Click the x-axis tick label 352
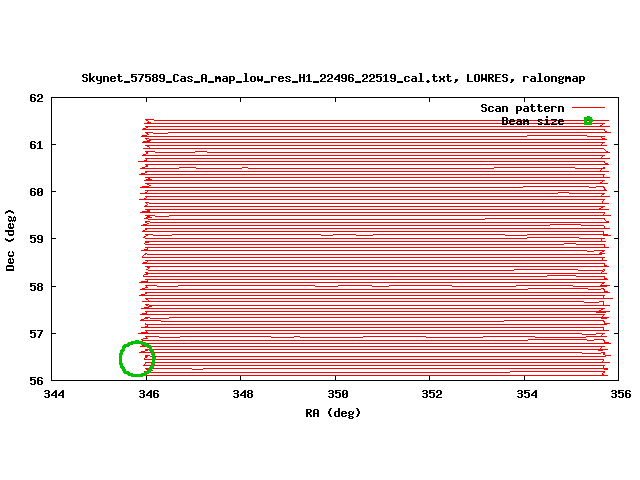 point(432,394)
